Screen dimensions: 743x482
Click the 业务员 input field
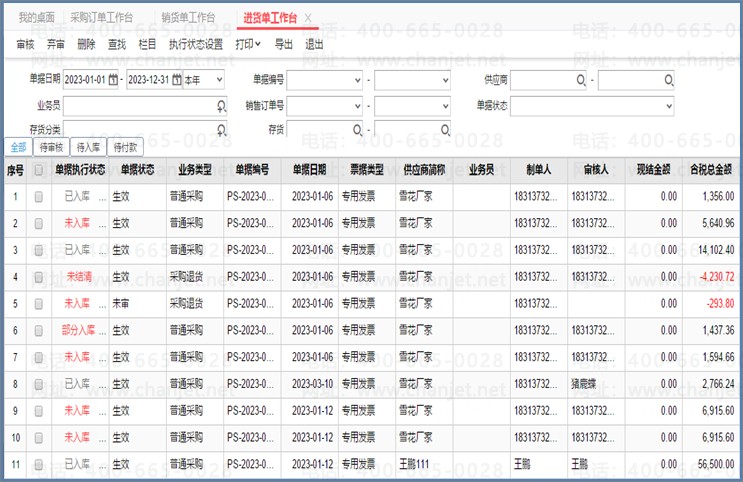(145, 106)
